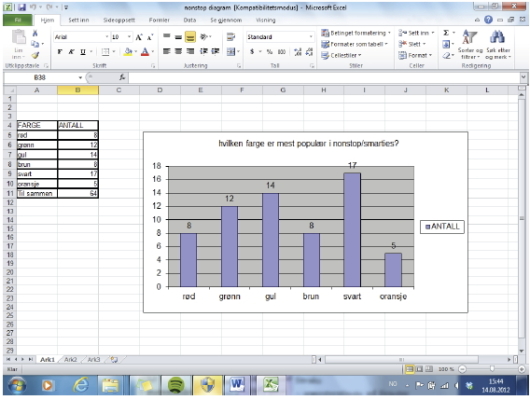530x400 pixels.
Task: Expand the formula bar
Action: tap(523, 78)
